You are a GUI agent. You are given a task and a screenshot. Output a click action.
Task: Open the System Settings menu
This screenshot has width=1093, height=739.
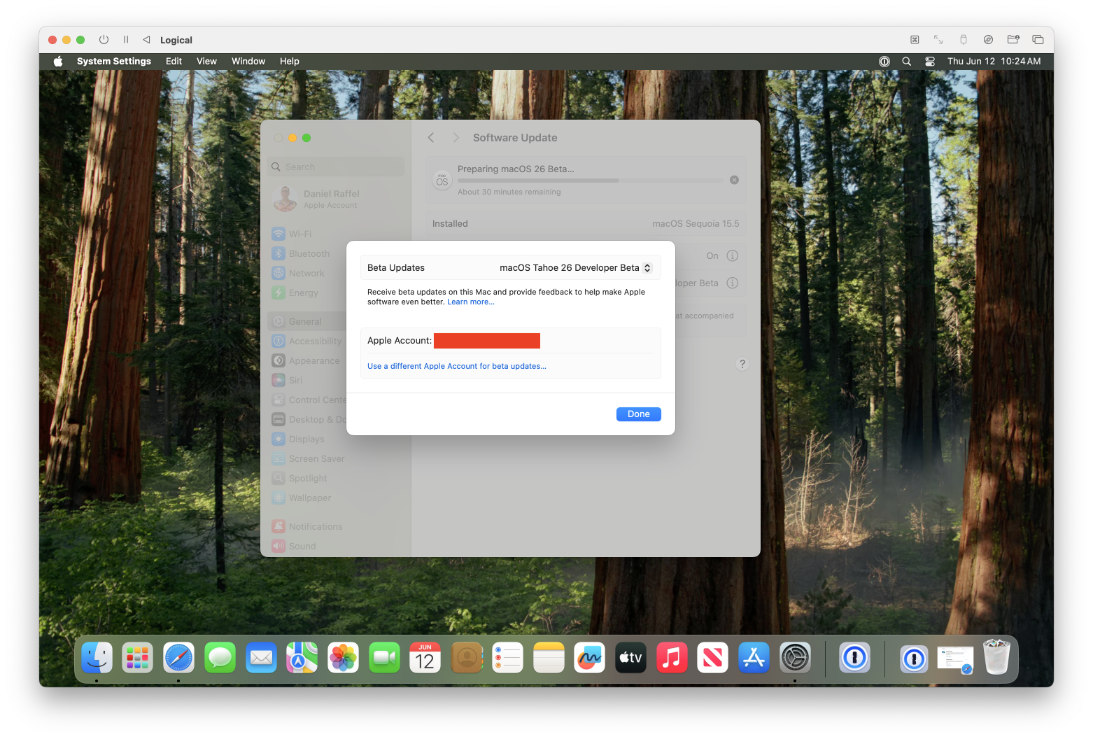coord(114,61)
